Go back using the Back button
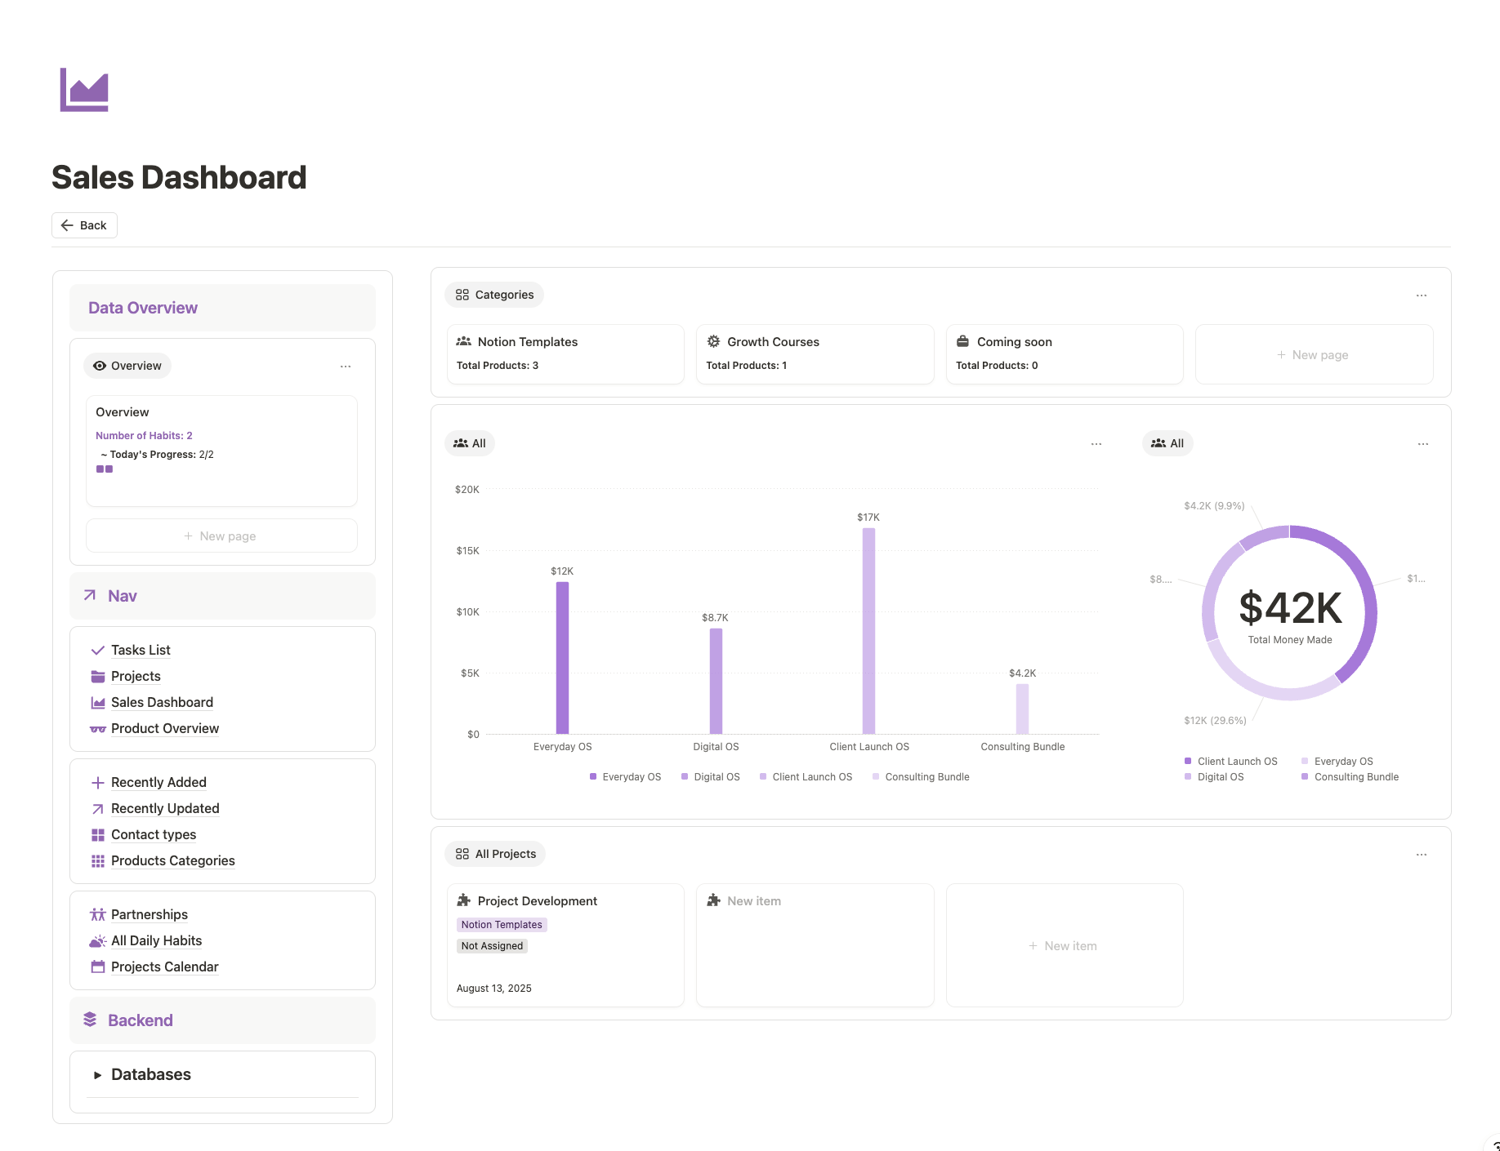This screenshot has height=1151, width=1500. pyautogui.click(x=84, y=225)
